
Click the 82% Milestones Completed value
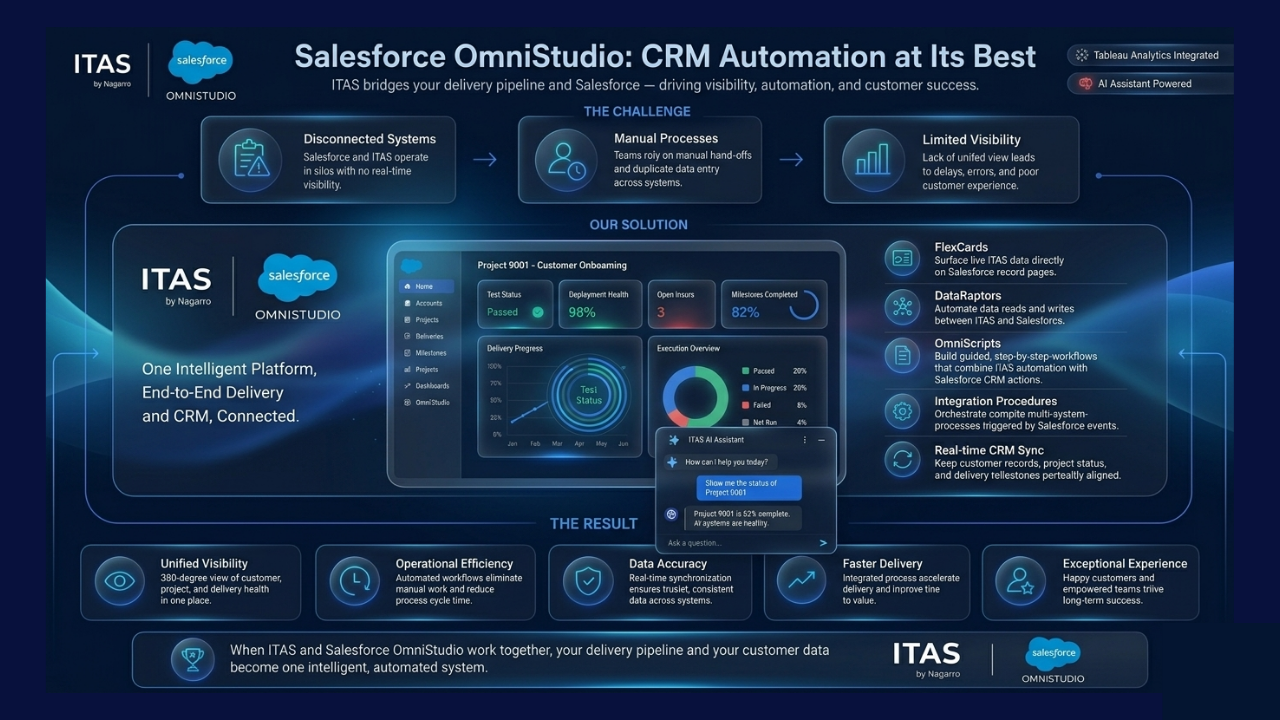745,312
